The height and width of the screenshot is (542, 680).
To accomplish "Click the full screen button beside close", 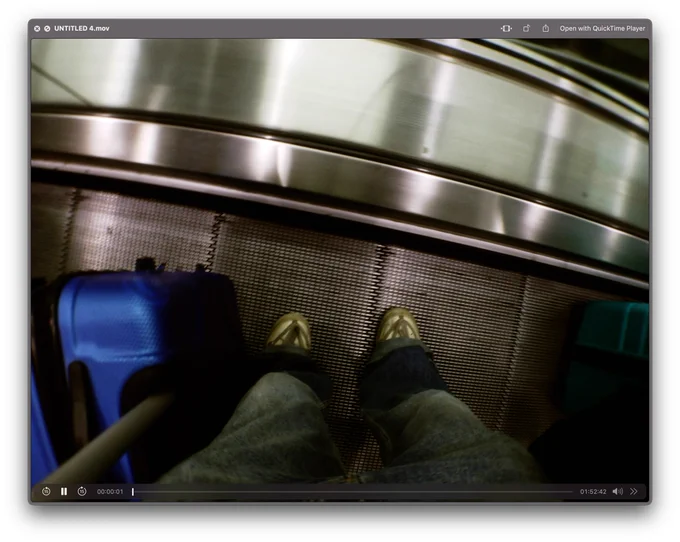I will (x=47, y=29).
